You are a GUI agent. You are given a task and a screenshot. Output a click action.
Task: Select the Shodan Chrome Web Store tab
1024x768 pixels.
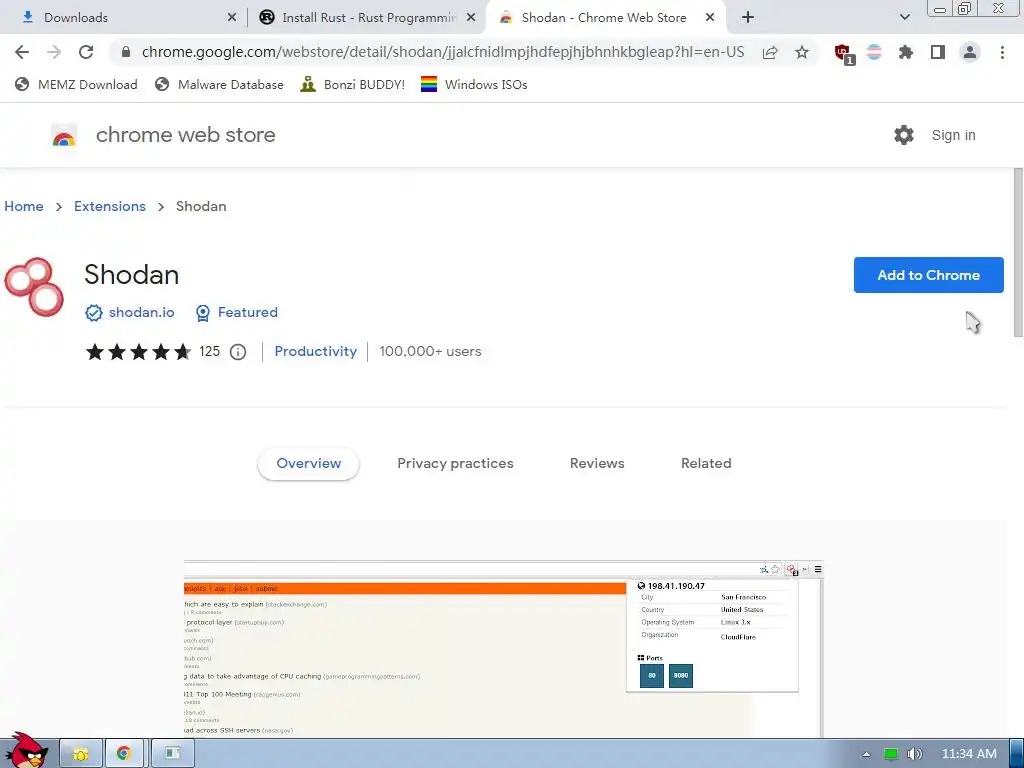[x=604, y=18]
